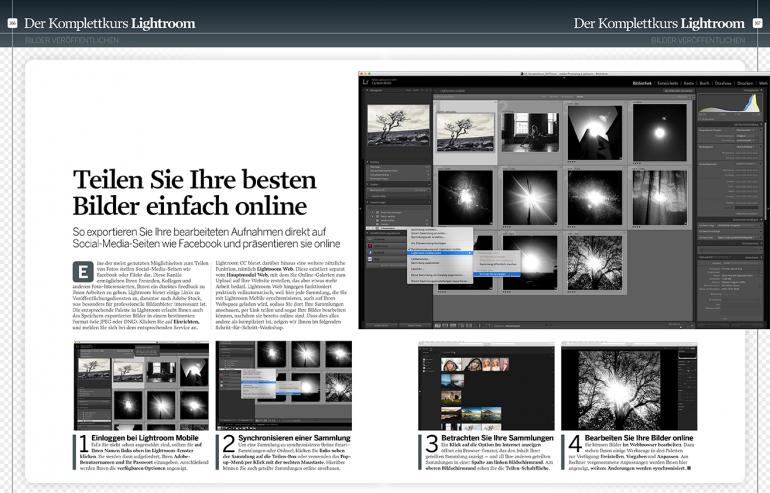This screenshot has width=770, height=493.
Task: Select the window interior thumbnail in the grid
Action: click(x=530, y=132)
